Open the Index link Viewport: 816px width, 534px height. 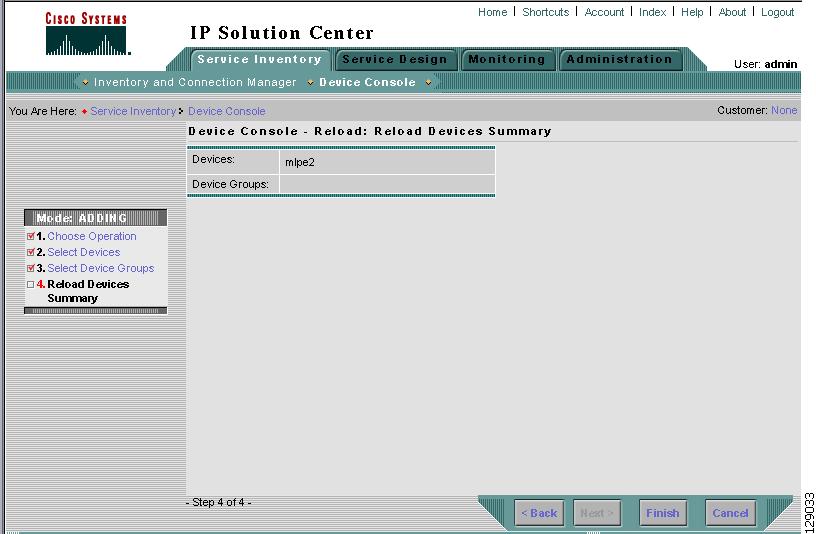coord(652,12)
